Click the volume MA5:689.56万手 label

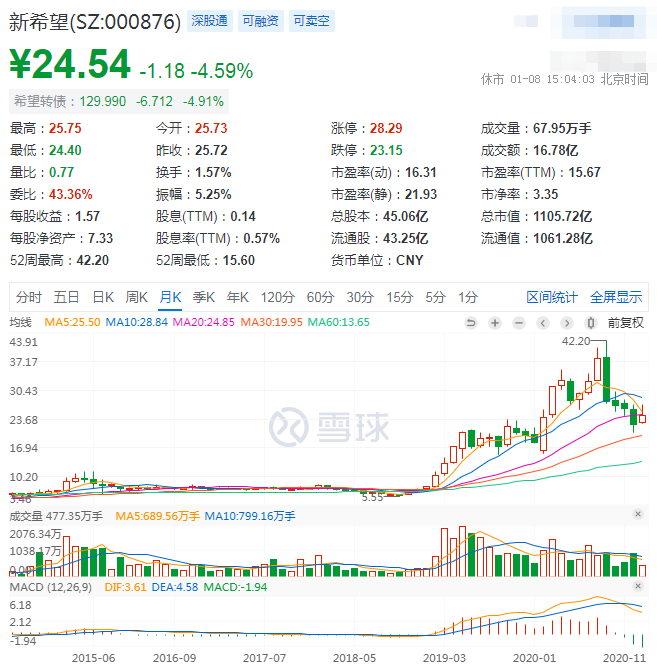click(x=157, y=516)
